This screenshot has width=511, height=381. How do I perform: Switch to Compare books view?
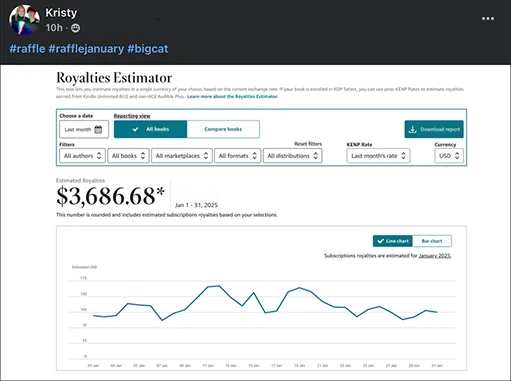pos(223,129)
